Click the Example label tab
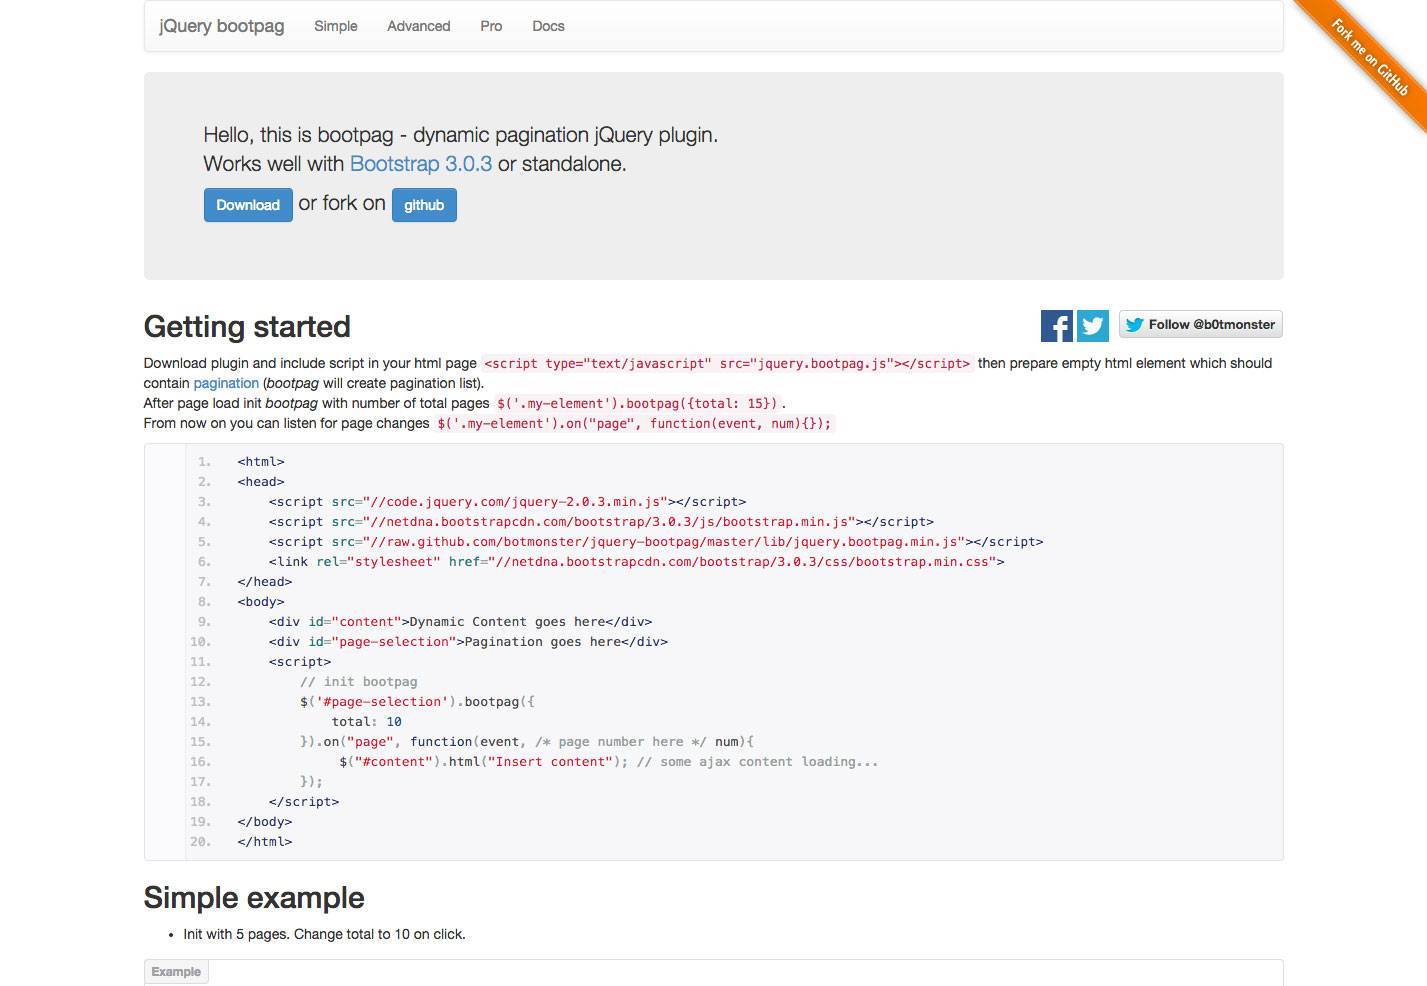 click(x=176, y=972)
